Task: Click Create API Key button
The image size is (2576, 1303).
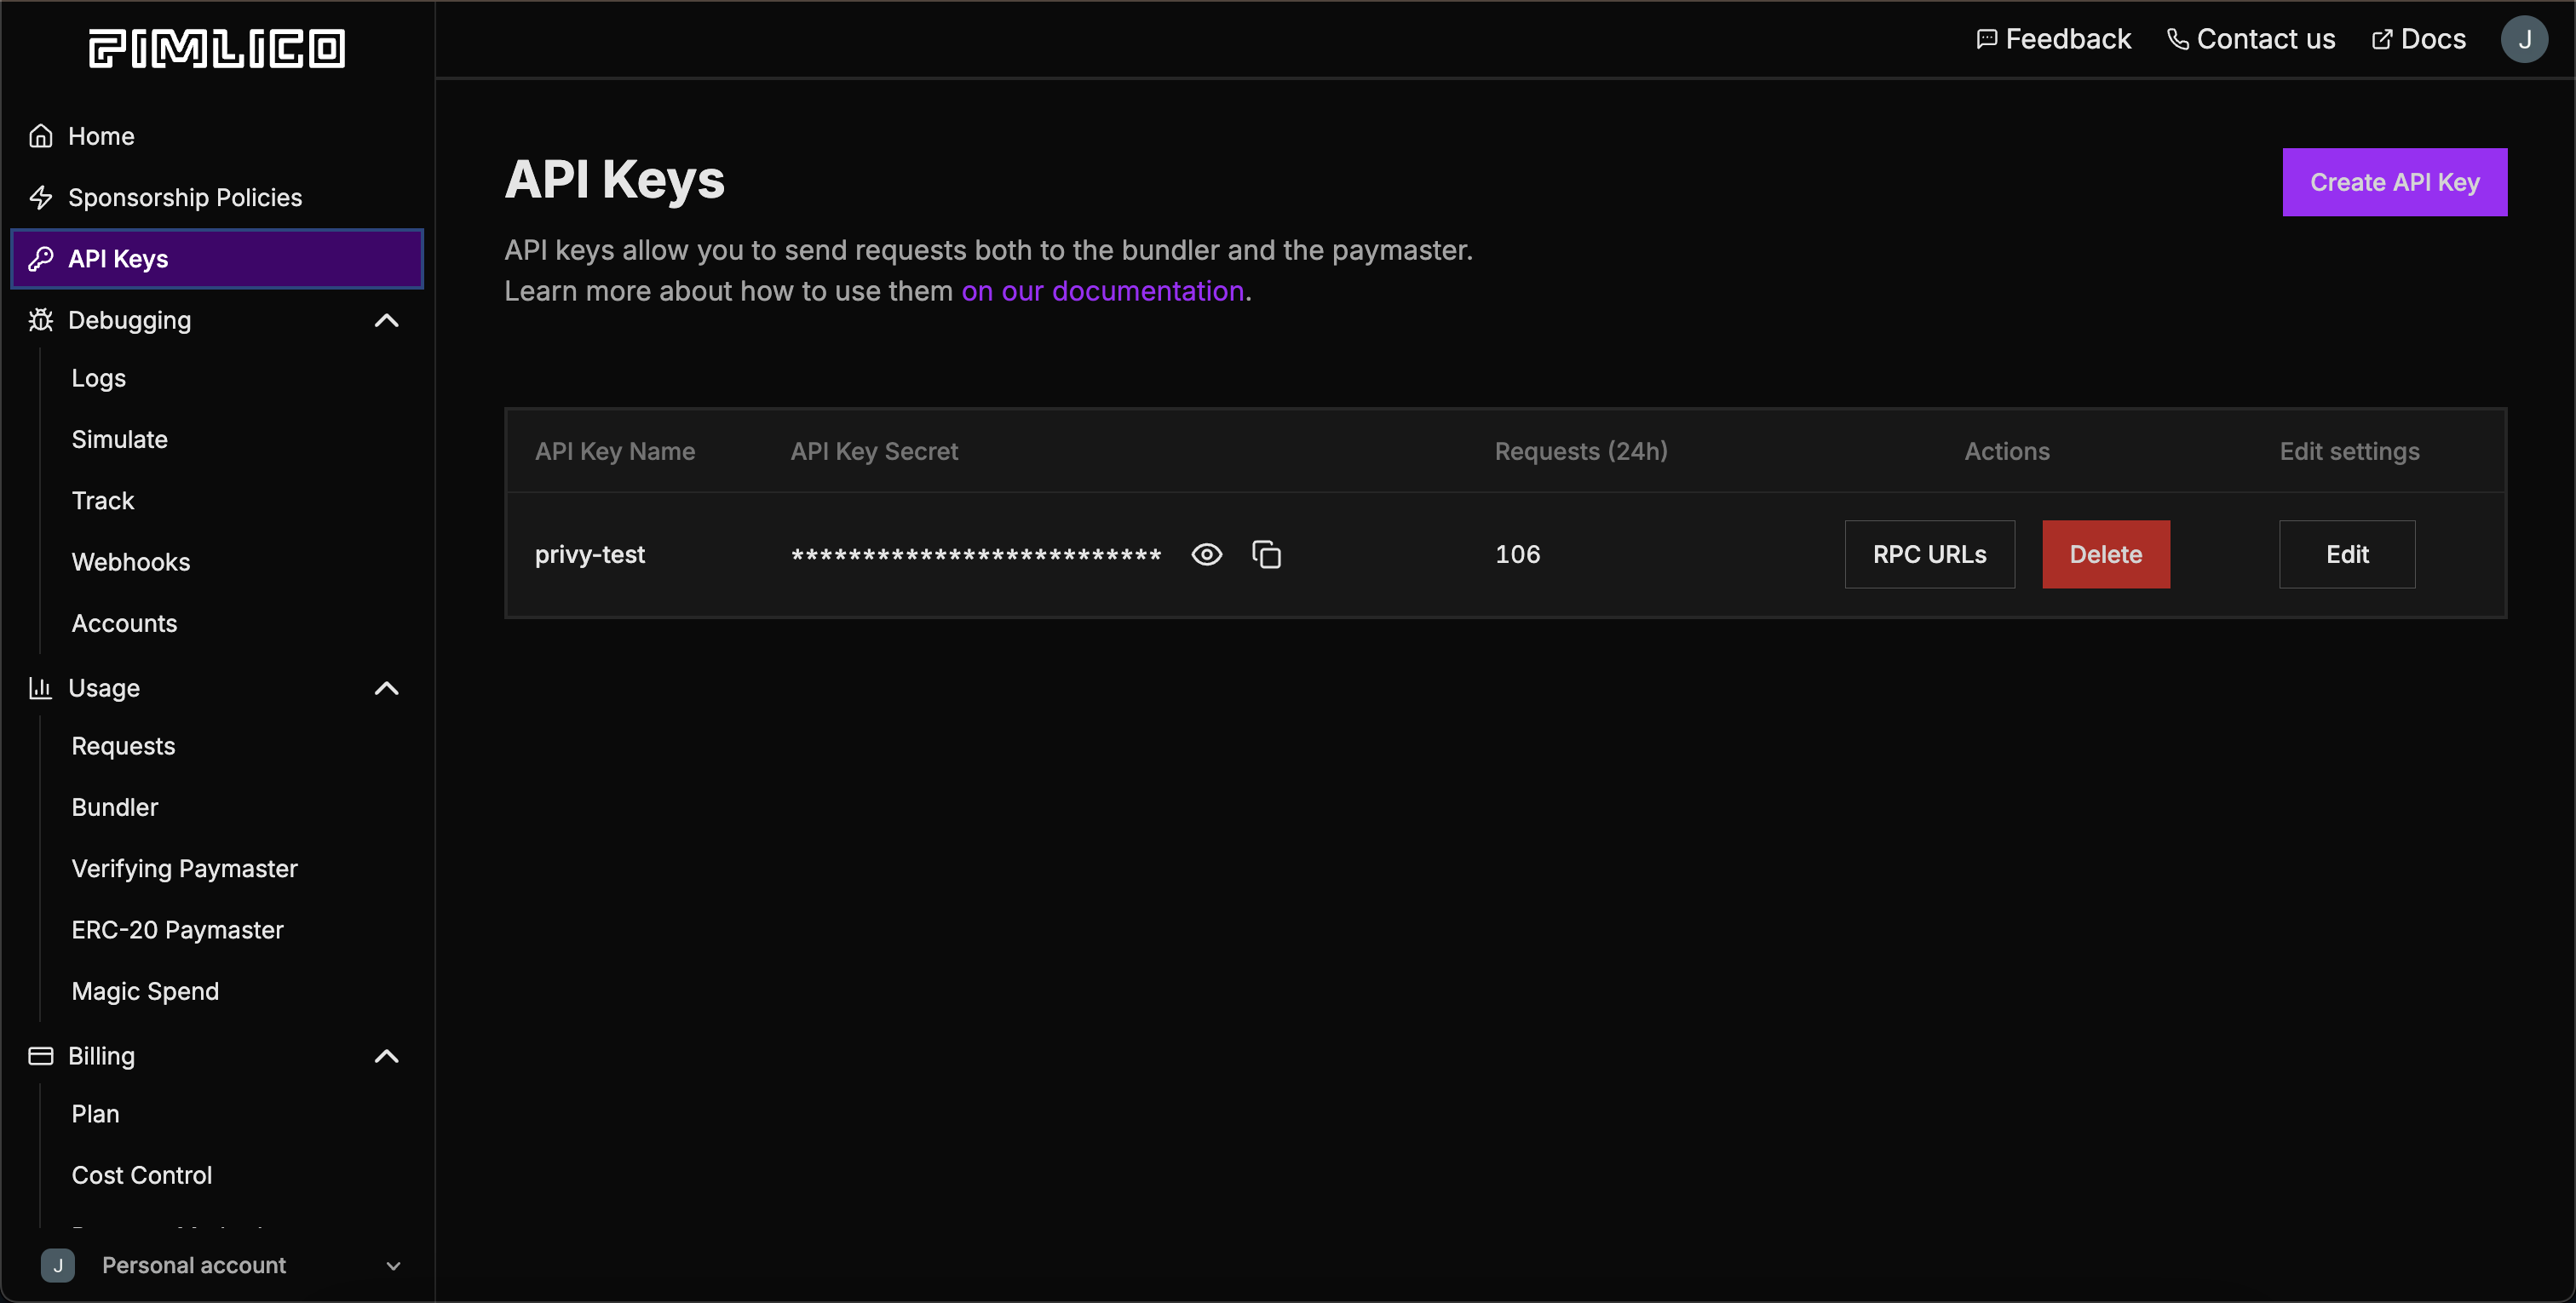Action: (x=2395, y=182)
